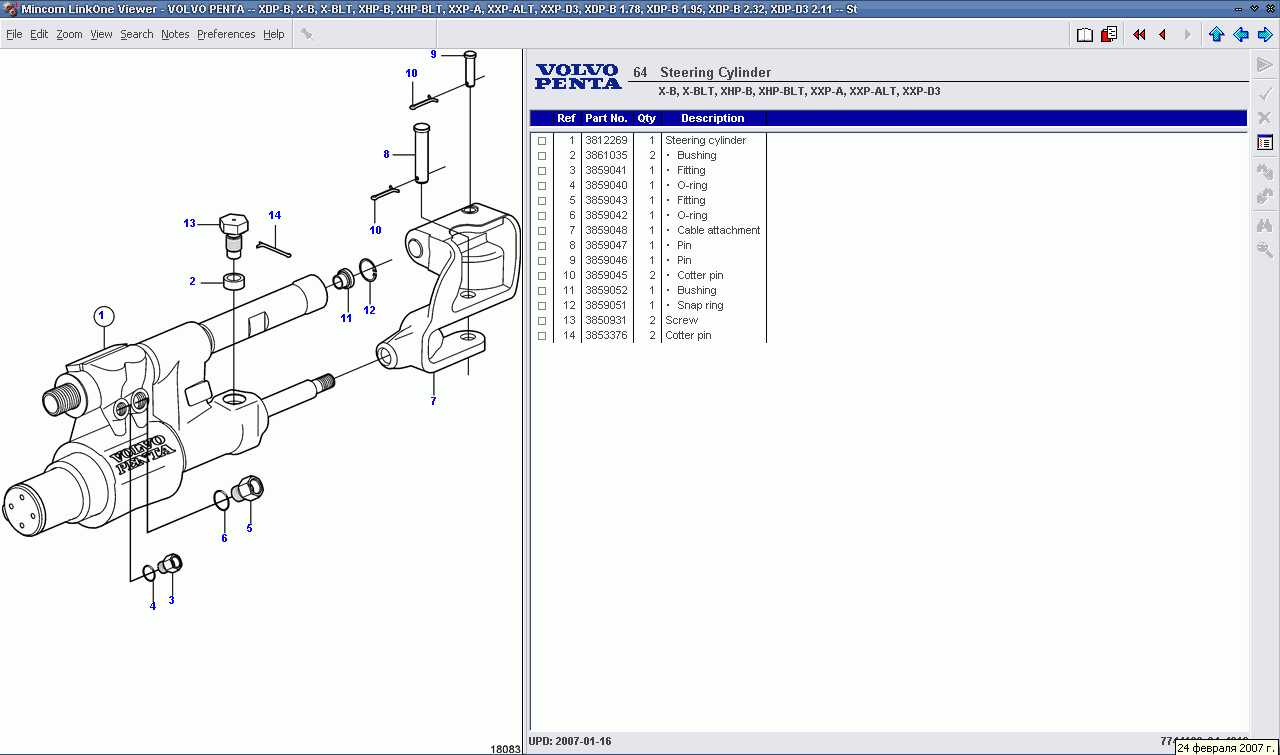Click callout 3 at the bottom fitting
The image size is (1280, 755).
(171, 600)
